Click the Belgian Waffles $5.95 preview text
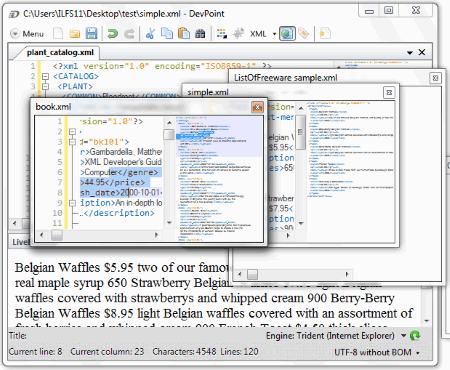The width and height of the screenshot is (450, 370). 74,267
